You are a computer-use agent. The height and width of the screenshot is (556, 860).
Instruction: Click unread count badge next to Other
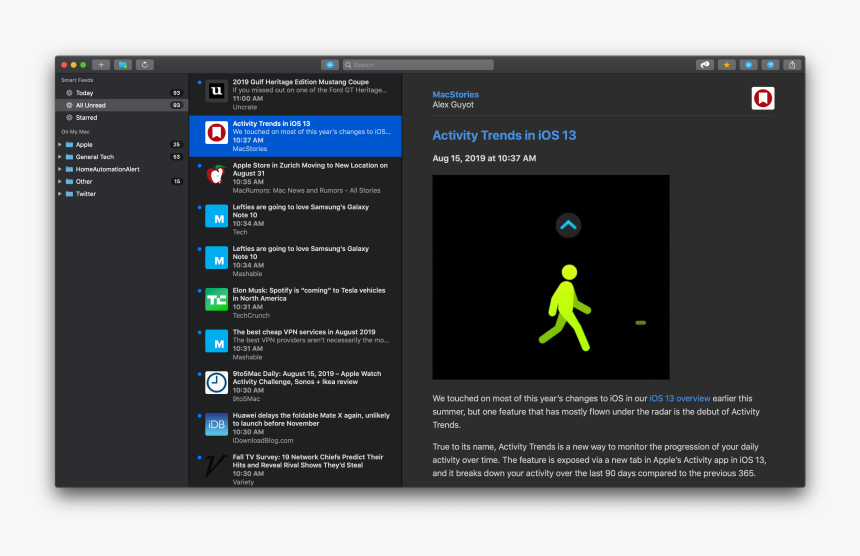(177, 181)
